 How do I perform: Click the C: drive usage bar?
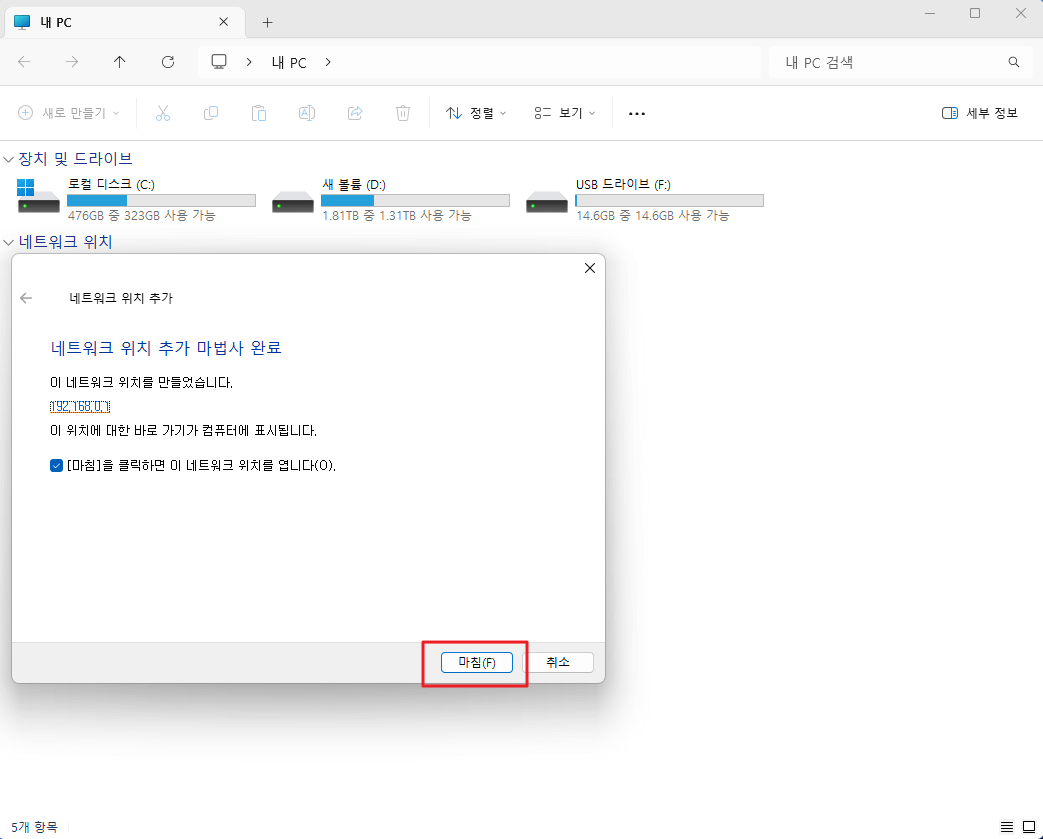(161, 200)
